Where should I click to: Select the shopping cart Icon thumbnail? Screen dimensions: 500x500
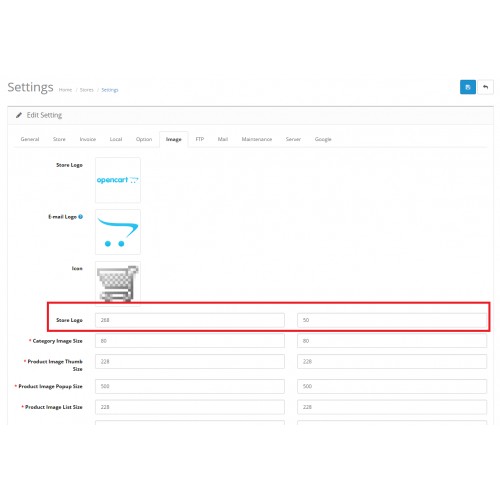(x=118, y=283)
